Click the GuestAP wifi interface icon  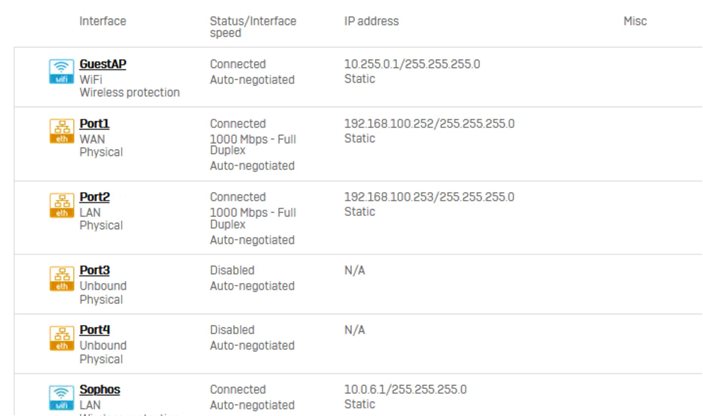point(61,72)
